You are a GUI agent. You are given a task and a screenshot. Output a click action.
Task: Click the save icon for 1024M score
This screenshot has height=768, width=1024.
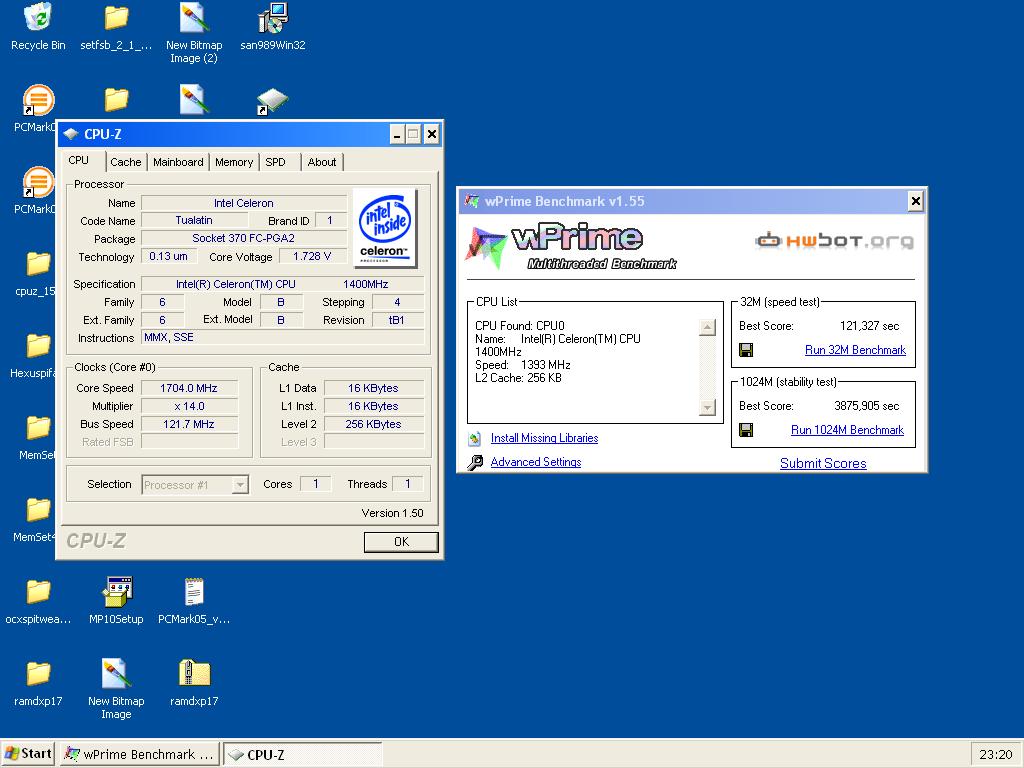pyautogui.click(x=746, y=430)
